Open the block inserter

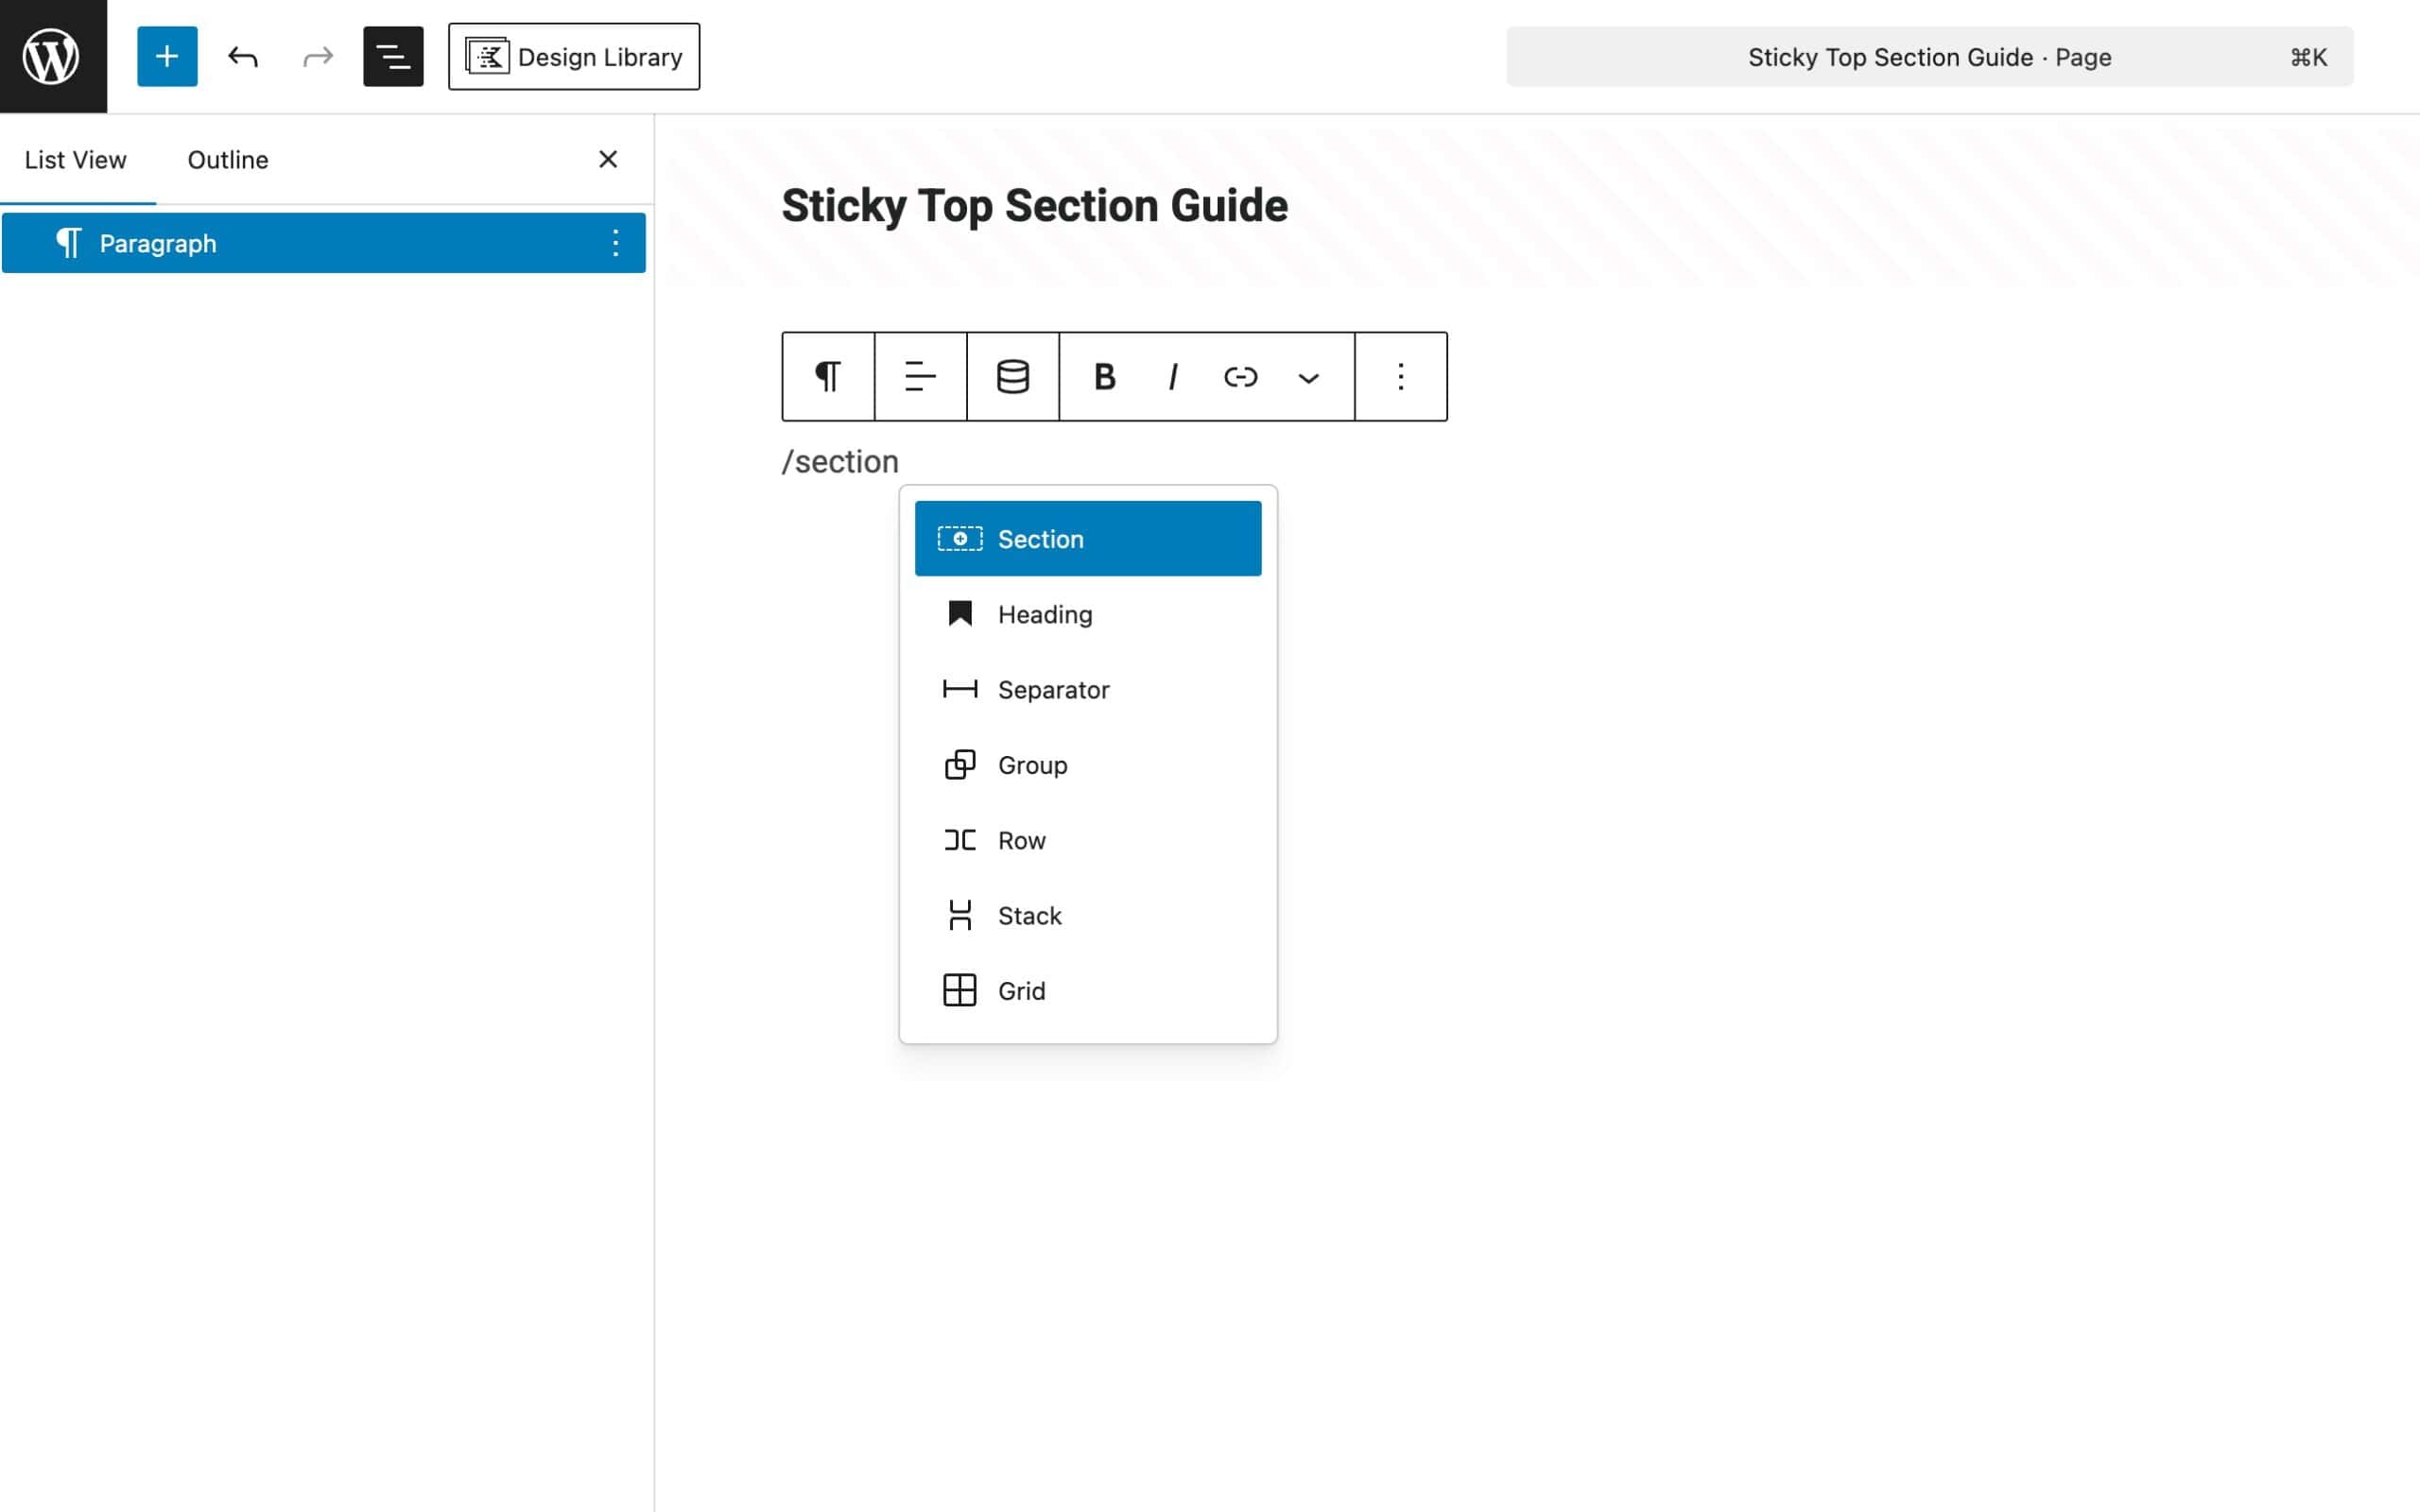(x=167, y=56)
